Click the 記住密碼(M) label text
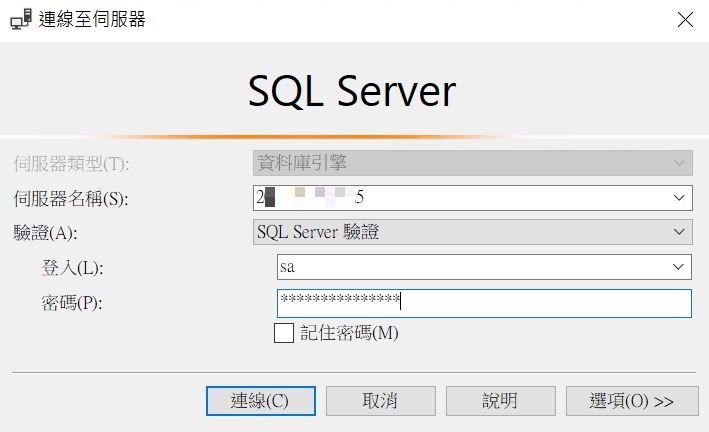 coord(349,333)
